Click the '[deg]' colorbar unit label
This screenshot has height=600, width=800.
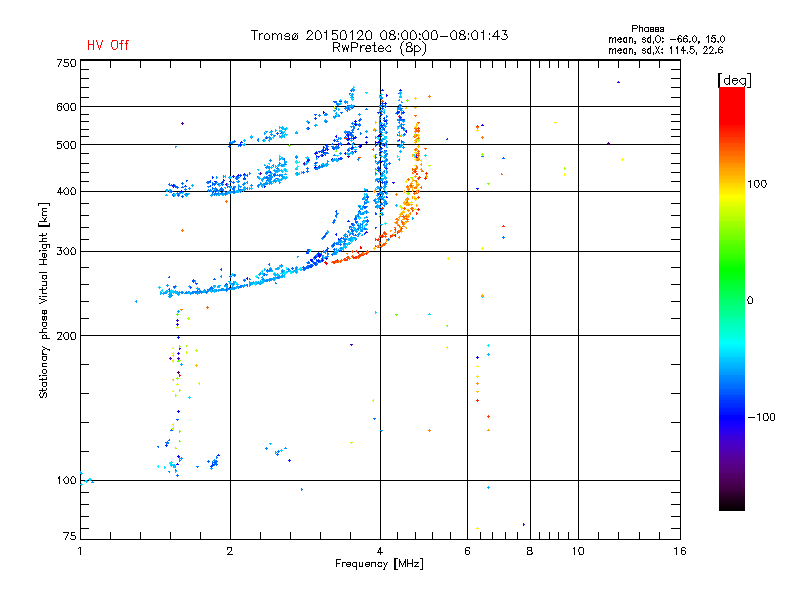[734, 80]
